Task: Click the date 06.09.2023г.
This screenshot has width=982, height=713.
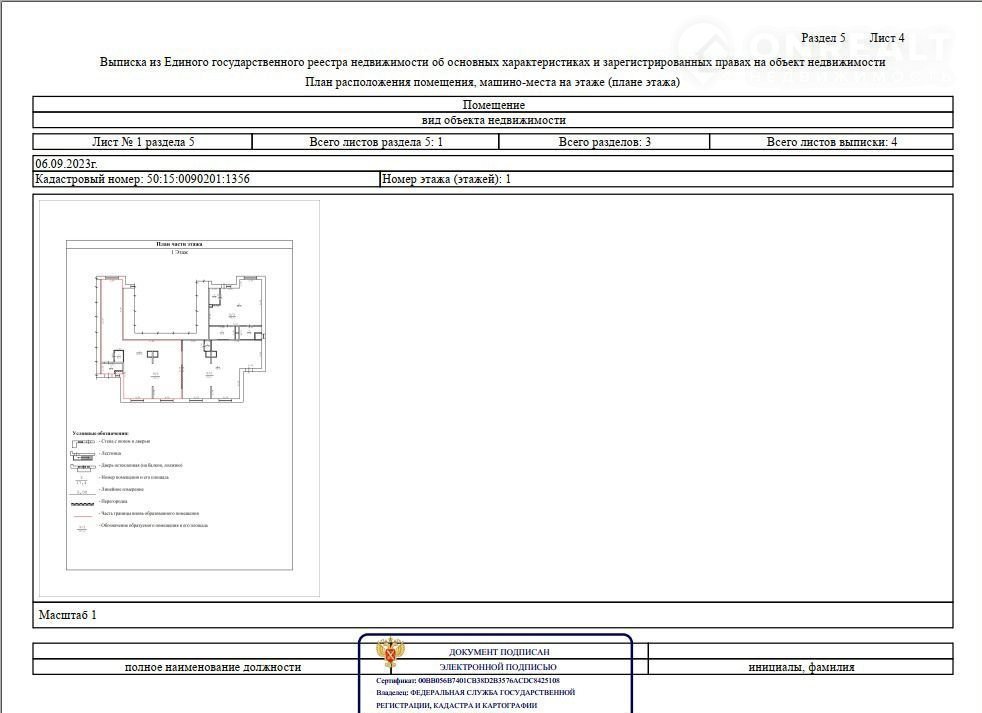Action: (66, 163)
